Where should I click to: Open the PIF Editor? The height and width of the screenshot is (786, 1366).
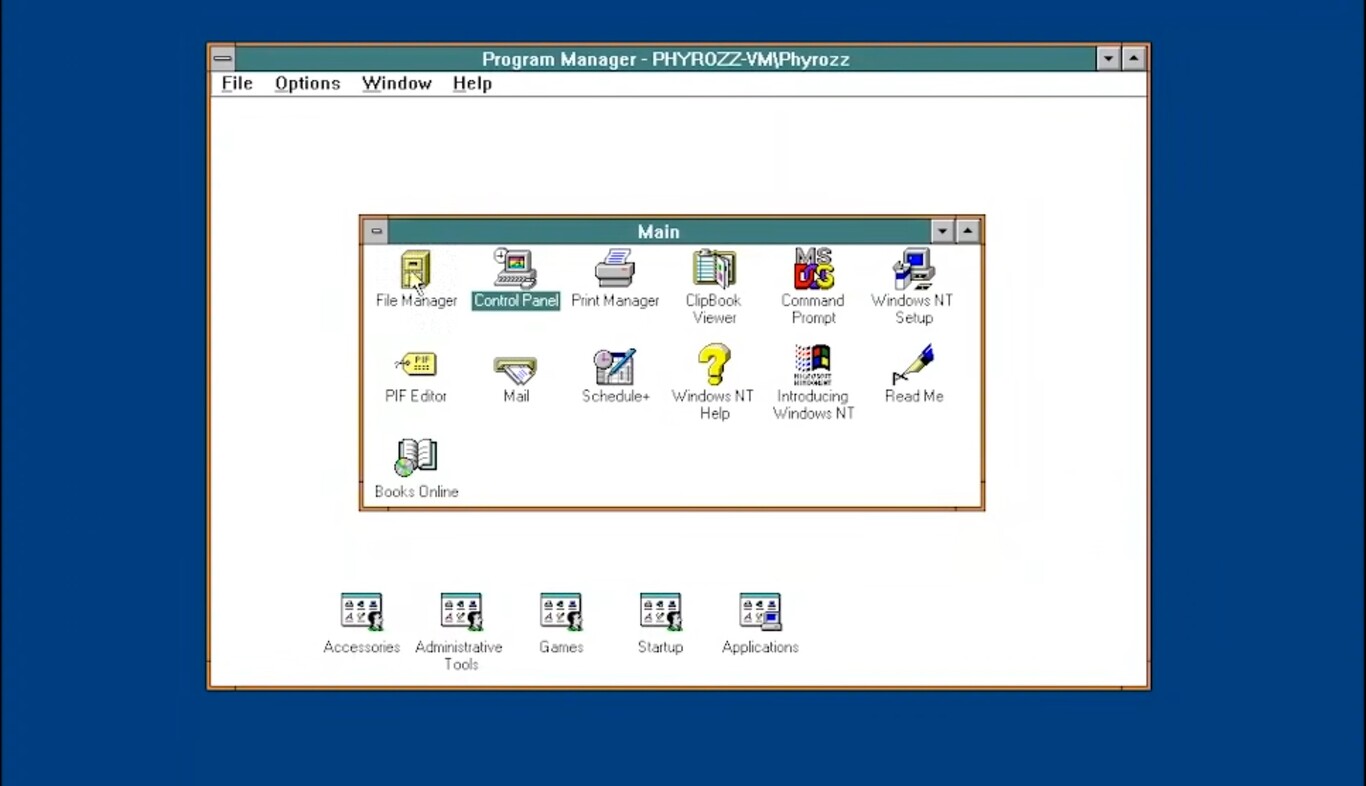point(416,364)
